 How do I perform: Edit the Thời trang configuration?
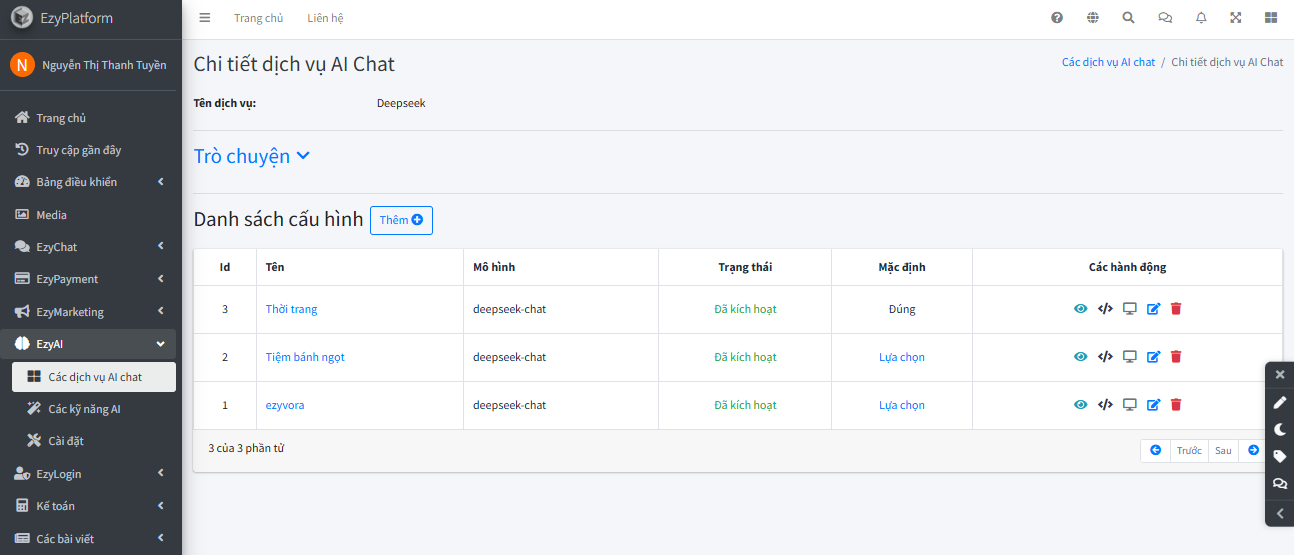1153,309
